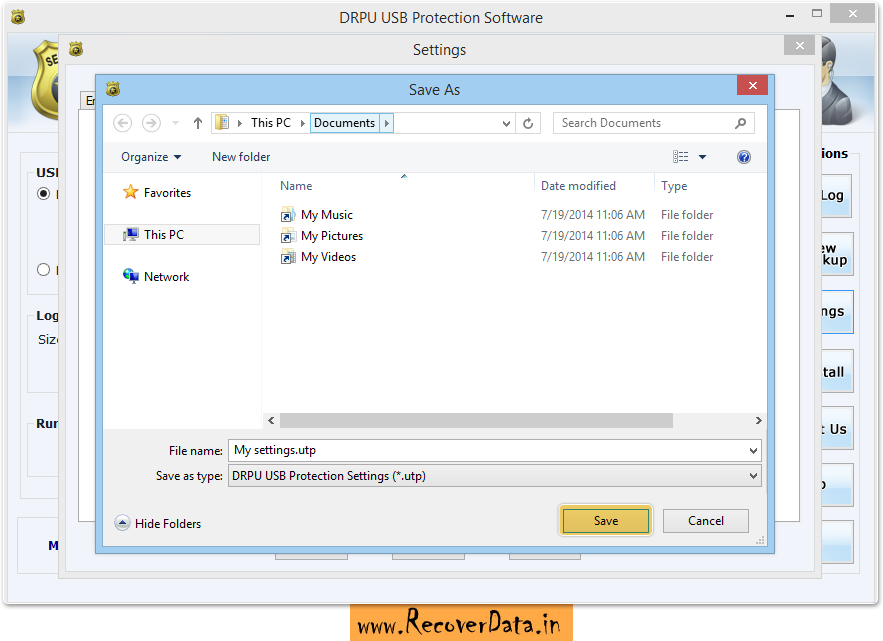This screenshot has width=883, height=641.
Task: Select the My Videos folder
Action: 328,257
